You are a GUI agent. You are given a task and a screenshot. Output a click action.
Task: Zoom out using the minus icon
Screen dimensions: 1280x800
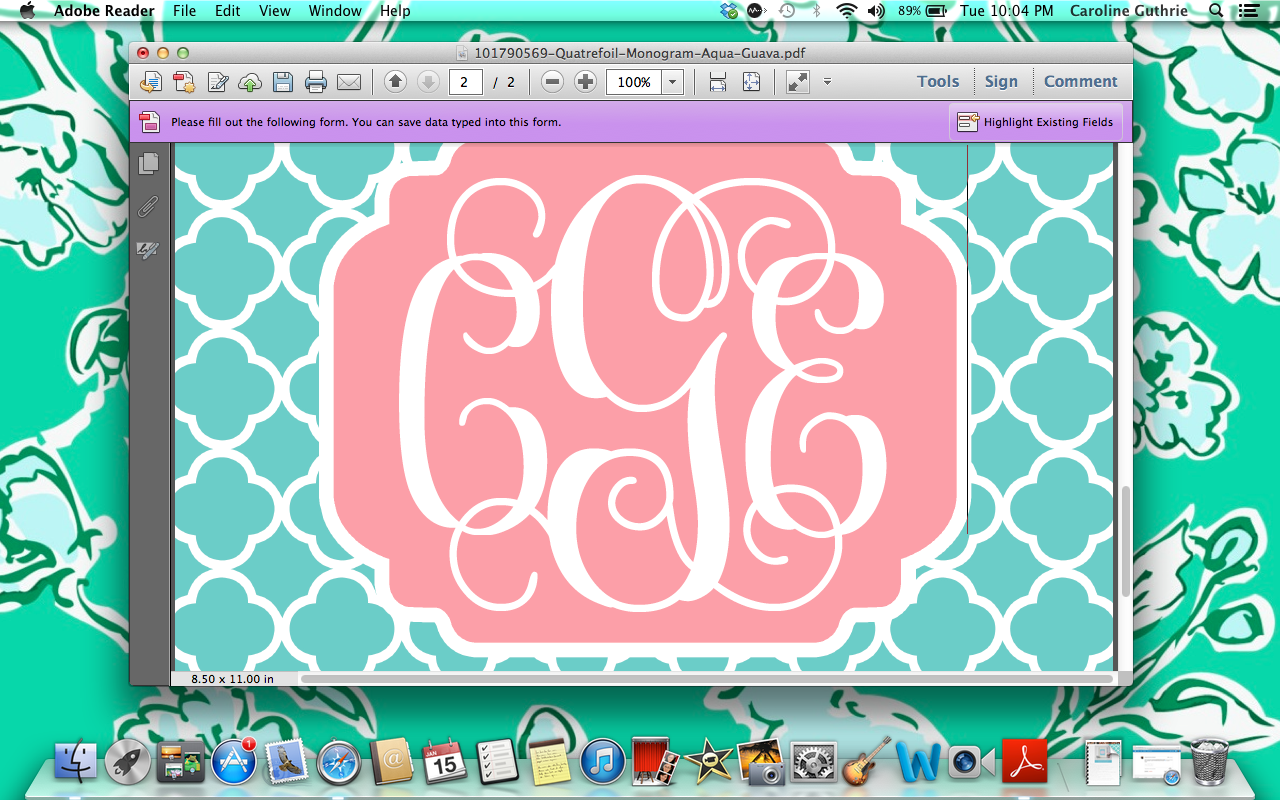pyautogui.click(x=552, y=82)
